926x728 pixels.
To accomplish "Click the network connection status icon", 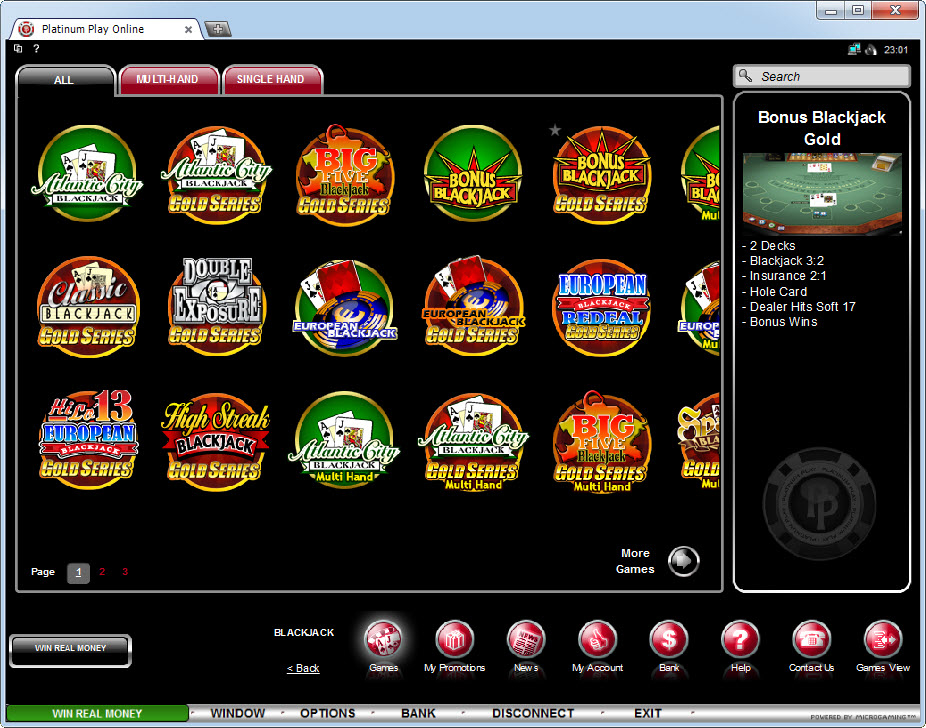I will [853, 50].
